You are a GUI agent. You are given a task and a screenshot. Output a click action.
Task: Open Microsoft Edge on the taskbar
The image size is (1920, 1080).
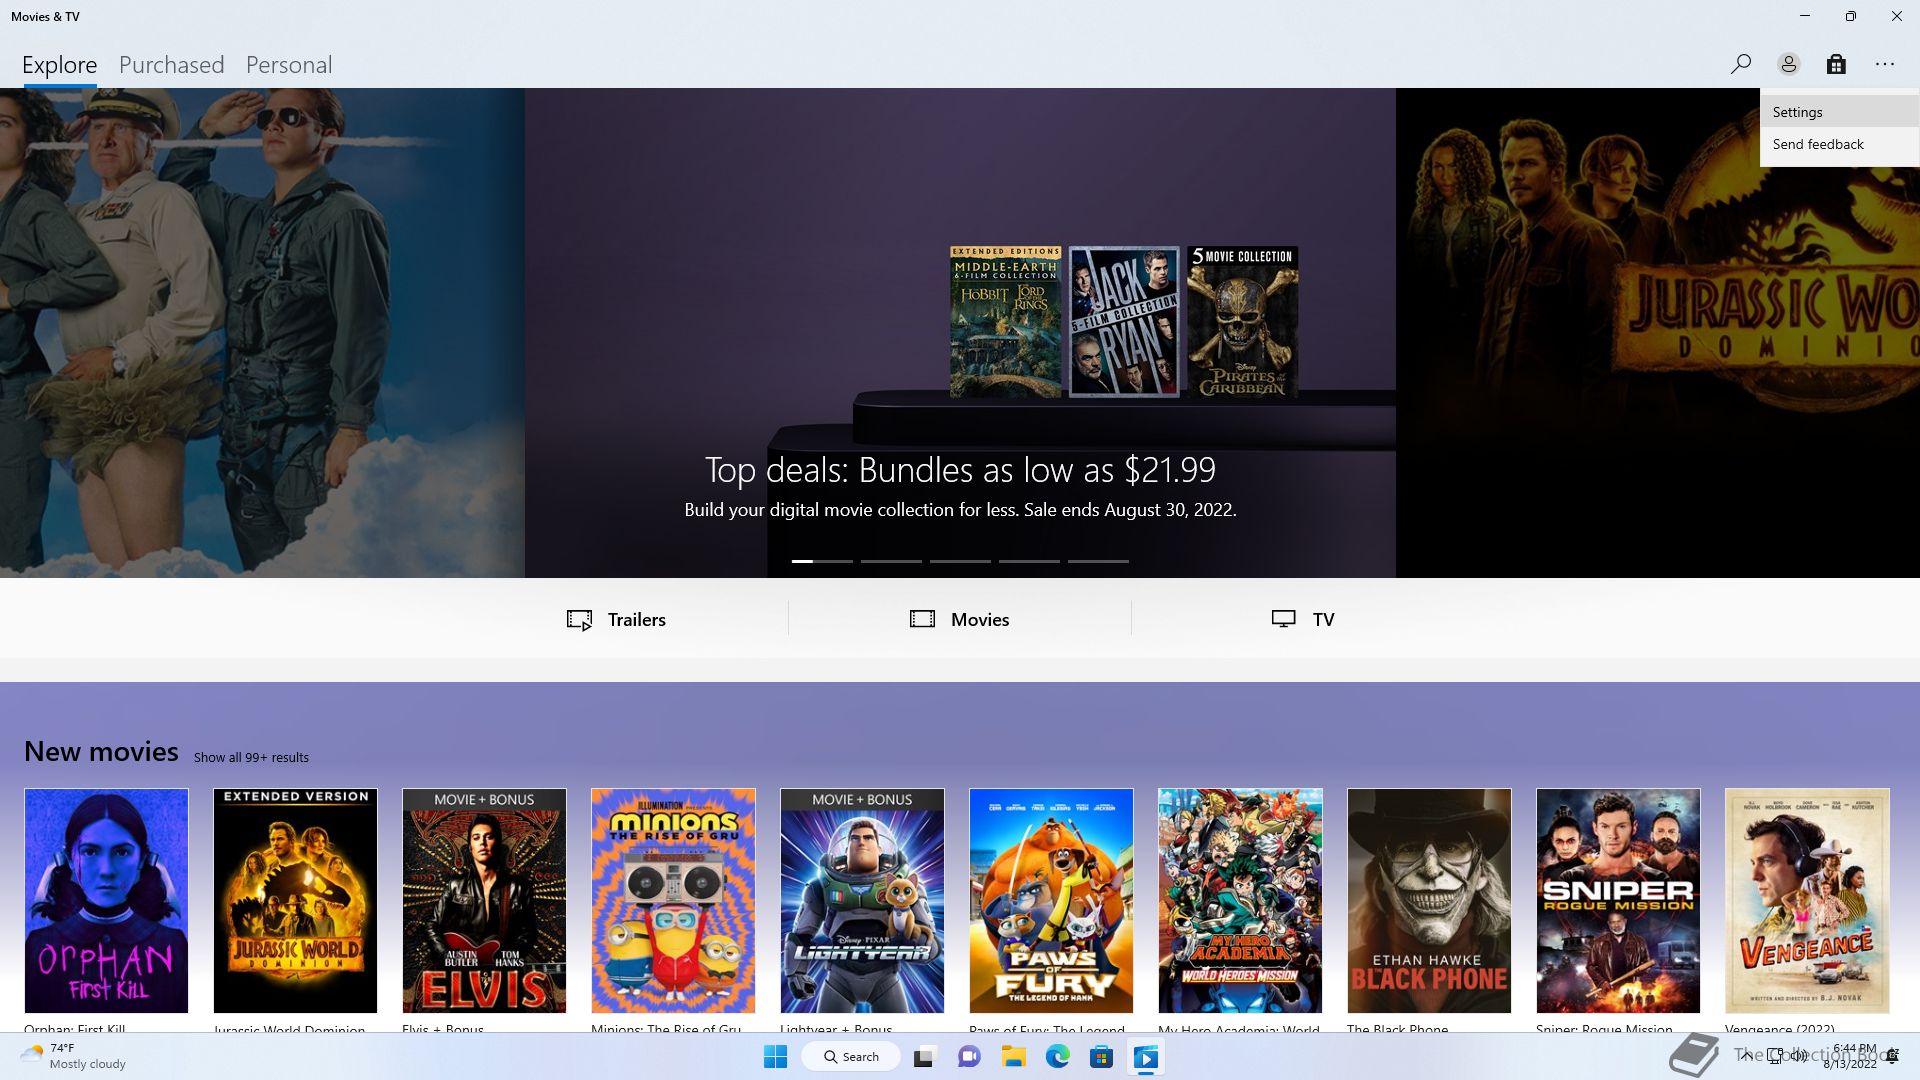(x=1057, y=1057)
